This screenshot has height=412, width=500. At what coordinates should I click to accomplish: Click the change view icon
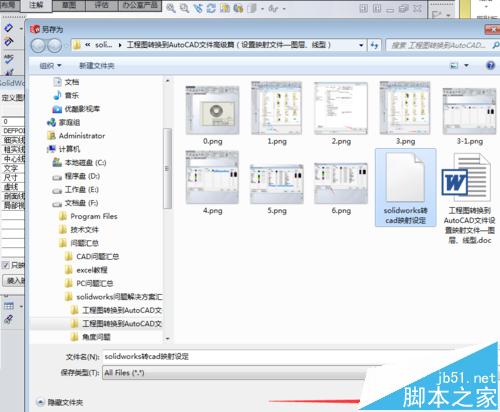click(454, 66)
